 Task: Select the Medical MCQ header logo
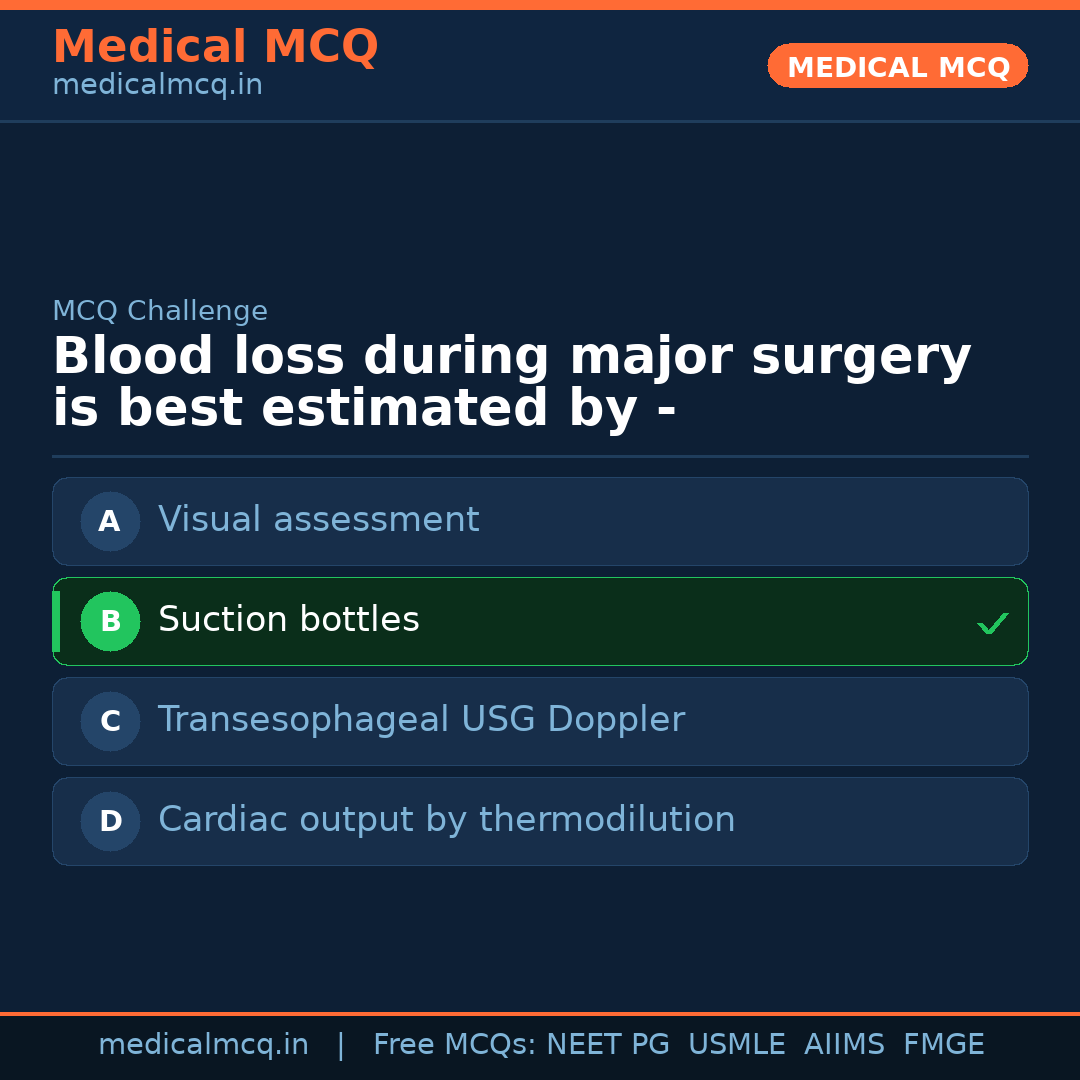215,46
